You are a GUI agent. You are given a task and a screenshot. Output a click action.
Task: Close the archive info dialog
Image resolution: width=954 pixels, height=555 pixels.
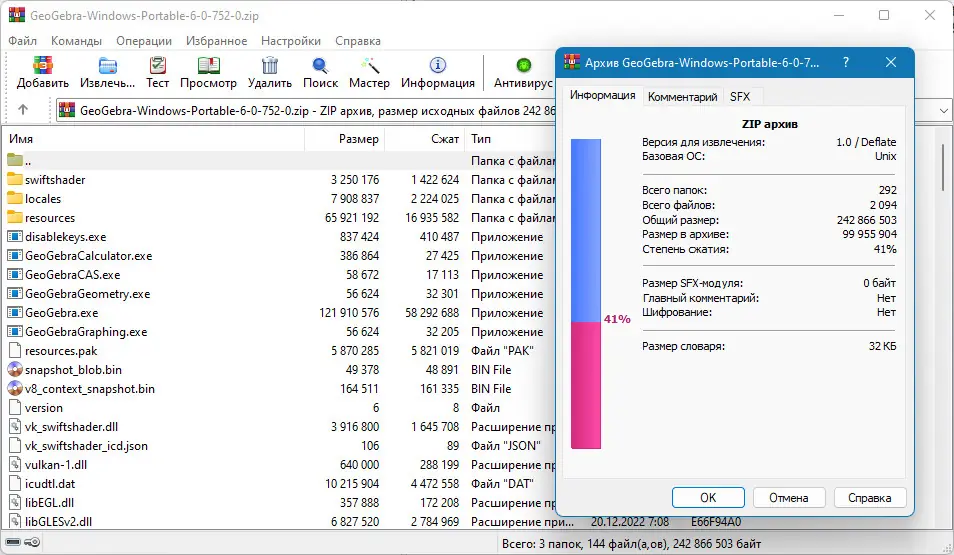click(x=891, y=62)
